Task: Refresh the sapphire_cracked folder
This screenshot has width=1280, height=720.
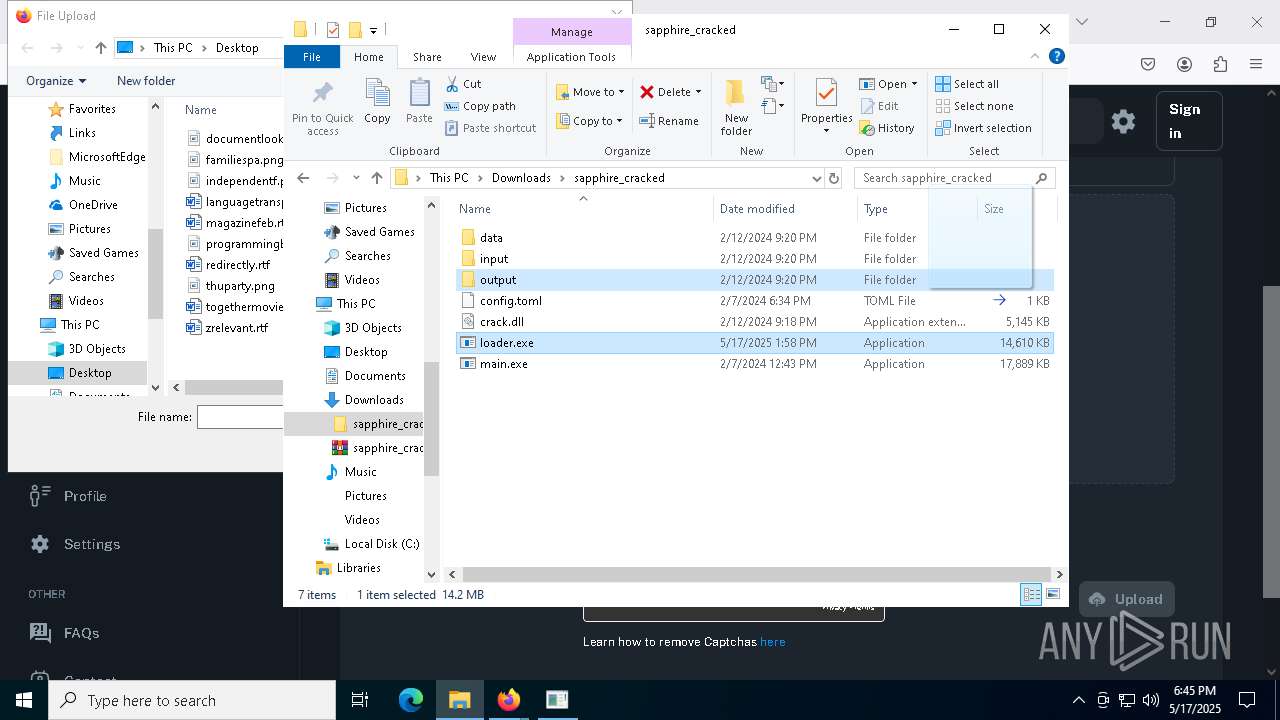Action: [x=834, y=178]
